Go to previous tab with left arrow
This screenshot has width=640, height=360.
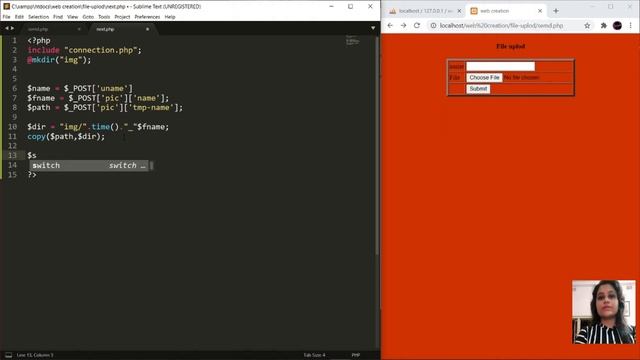coord(7,28)
